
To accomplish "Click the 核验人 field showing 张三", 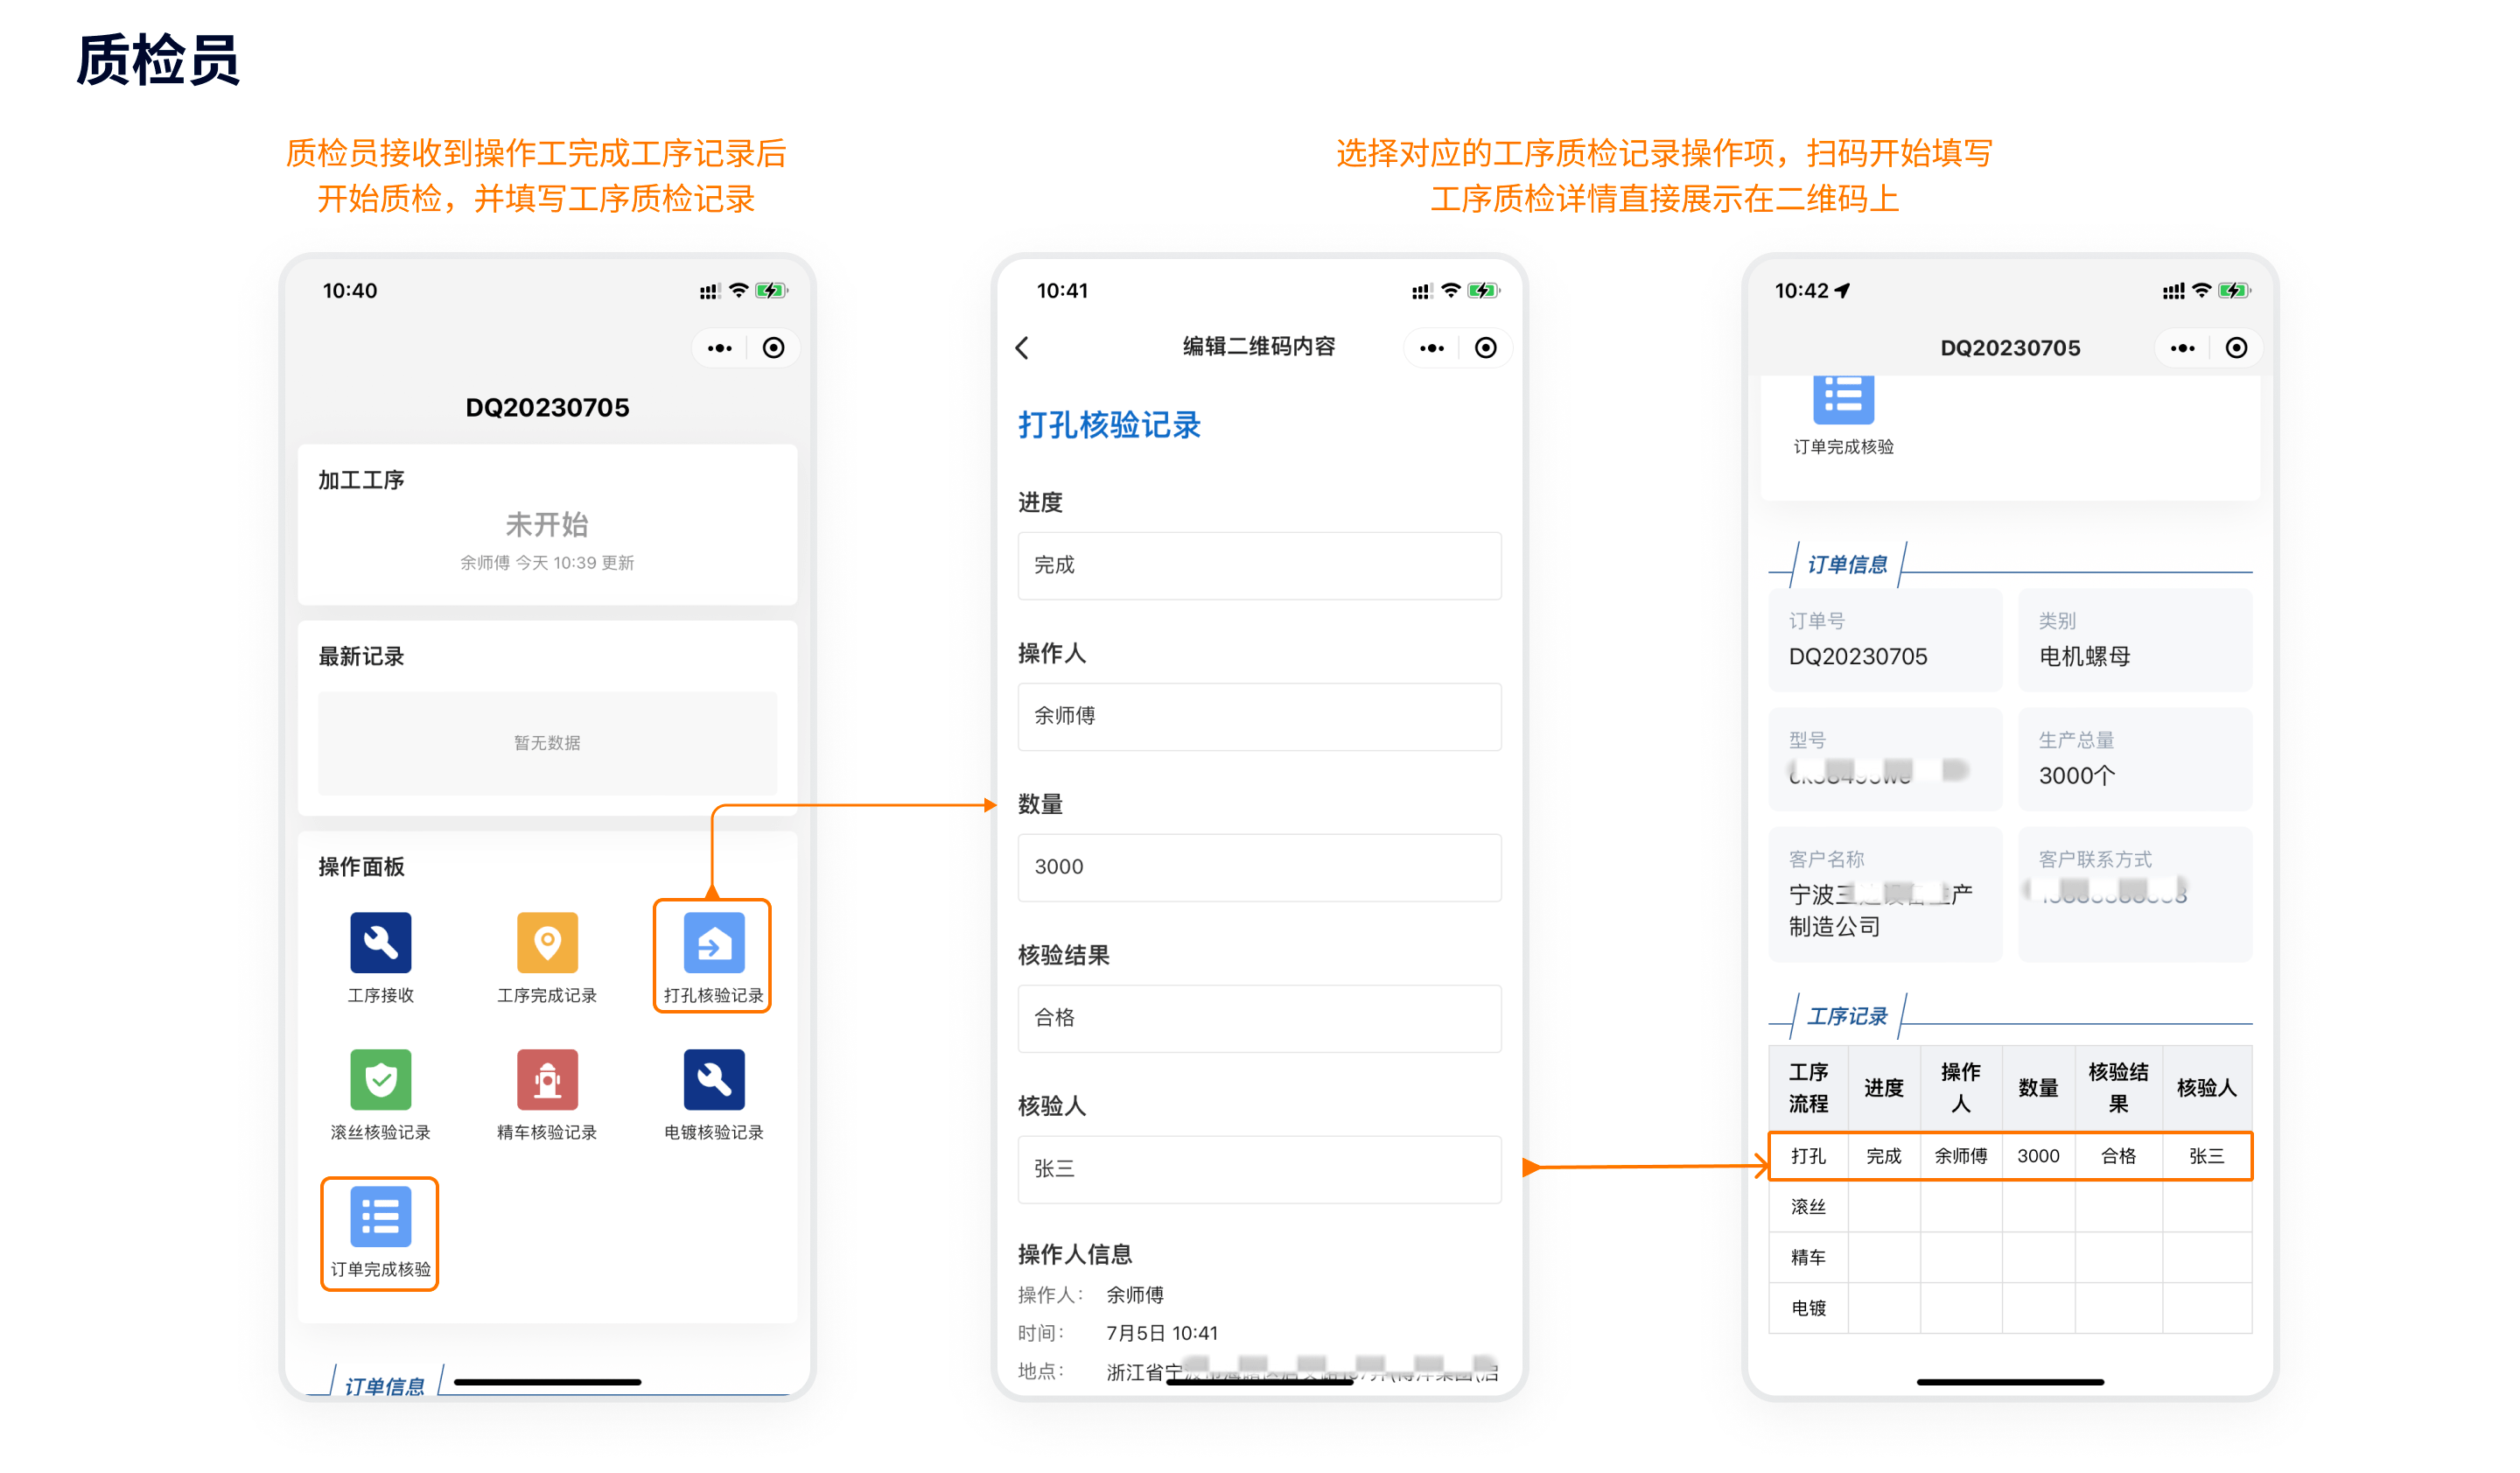I will pos(1259,1169).
